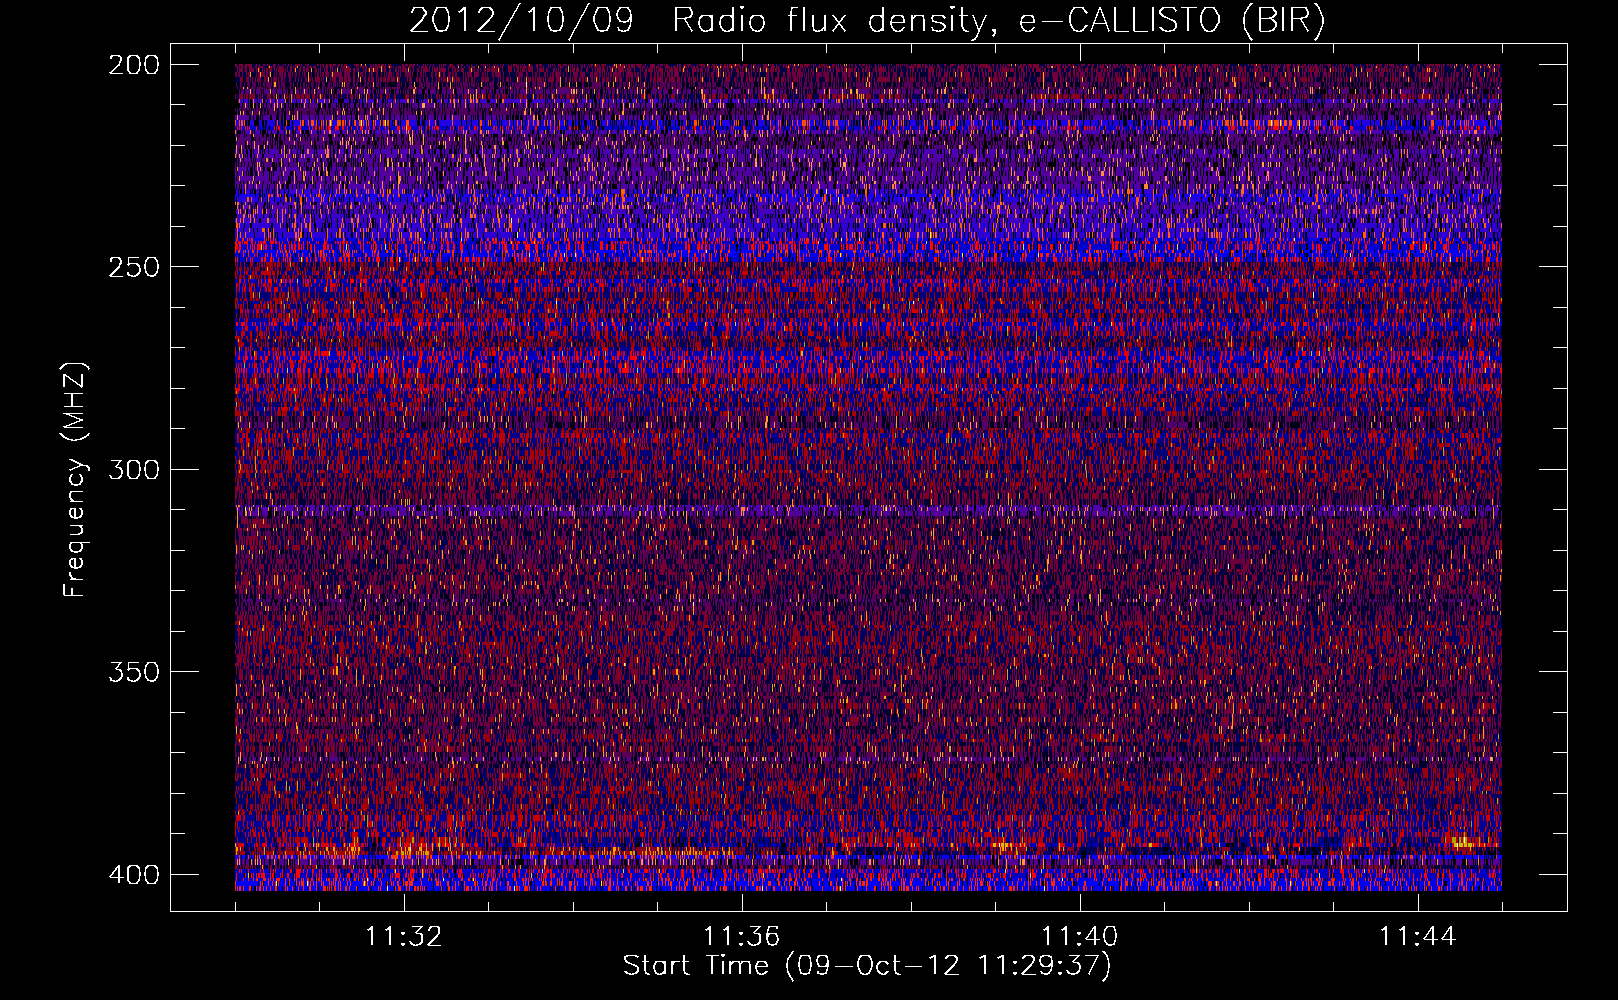This screenshot has width=1618, height=1000.
Task: Click the 300 frequency tick label
Action: point(133,469)
